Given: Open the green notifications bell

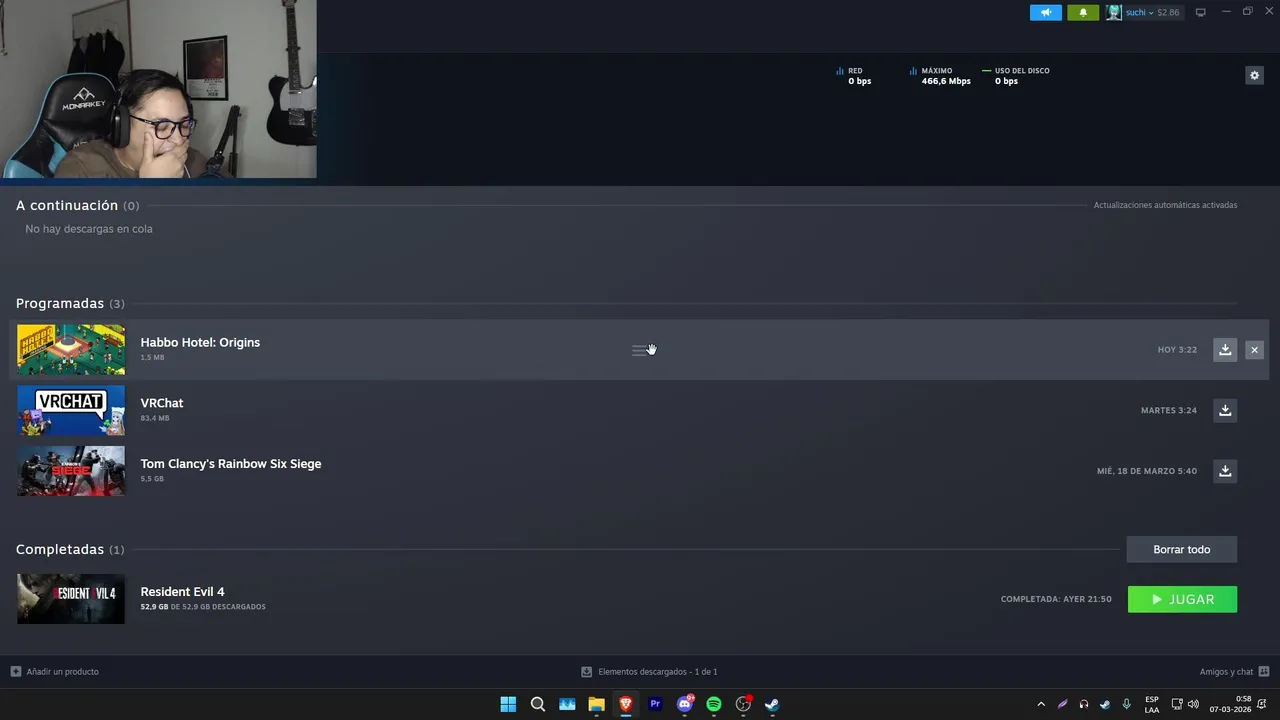Looking at the screenshot, I should pyautogui.click(x=1083, y=12).
